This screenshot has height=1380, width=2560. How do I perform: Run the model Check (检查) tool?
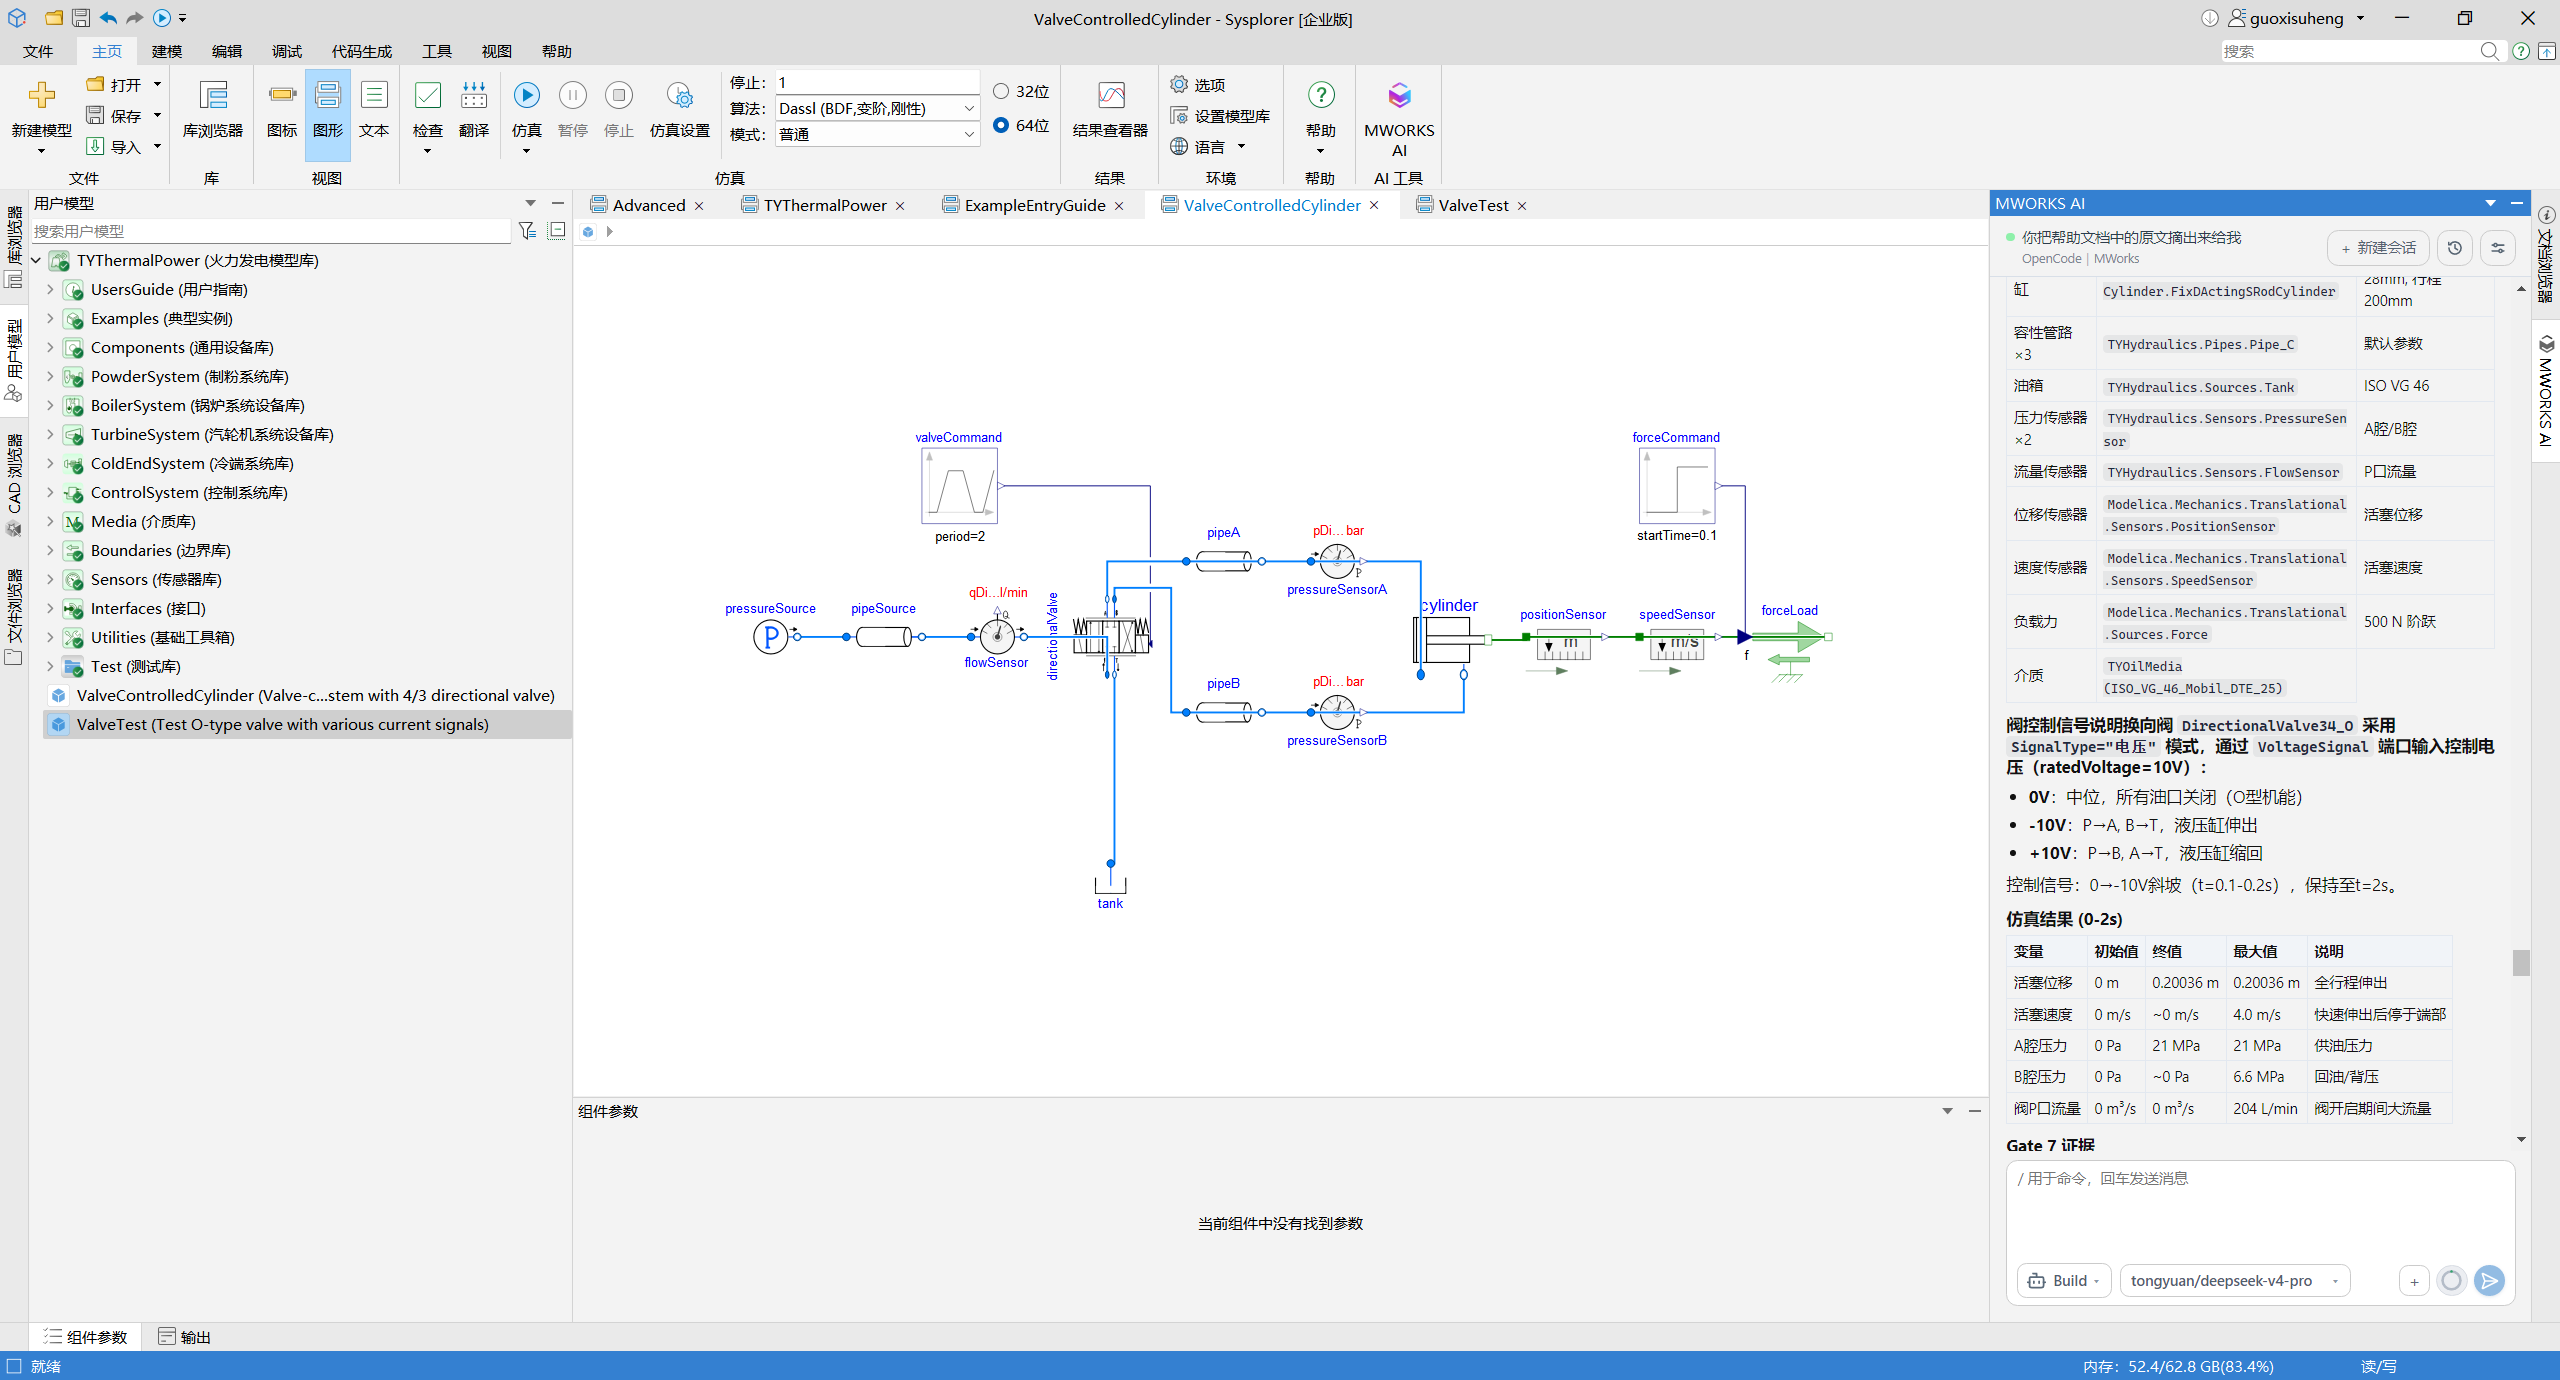pos(428,96)
